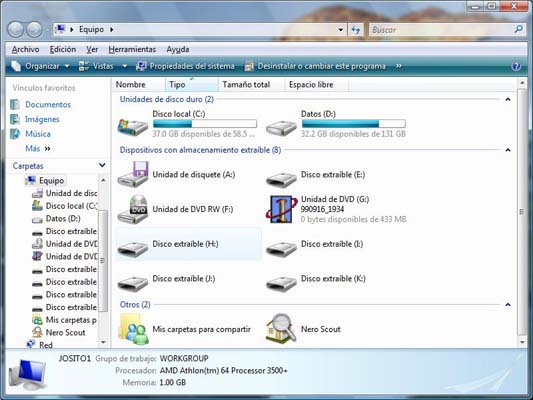Open Mis carpetas para compartir icon
The width and height of the screenshot is (533, 400).
[x=133, y=329]
